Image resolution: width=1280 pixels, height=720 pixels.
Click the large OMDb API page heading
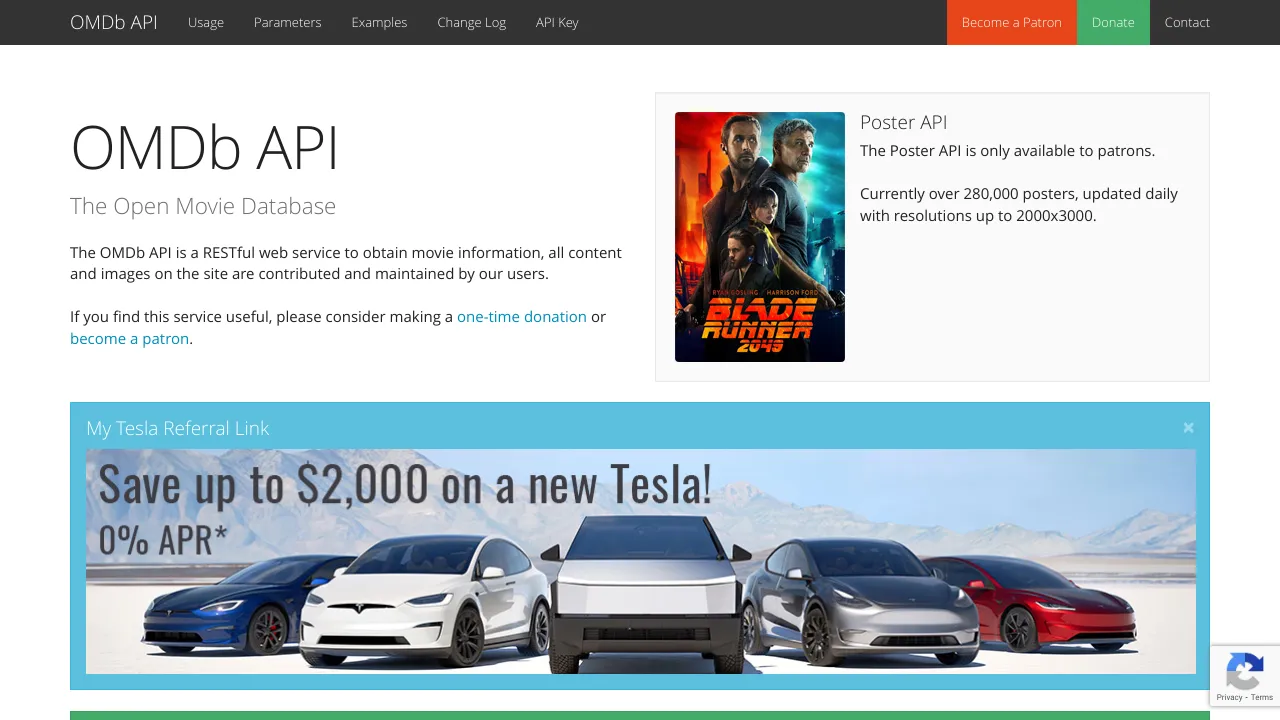click(x=205, y=148)
